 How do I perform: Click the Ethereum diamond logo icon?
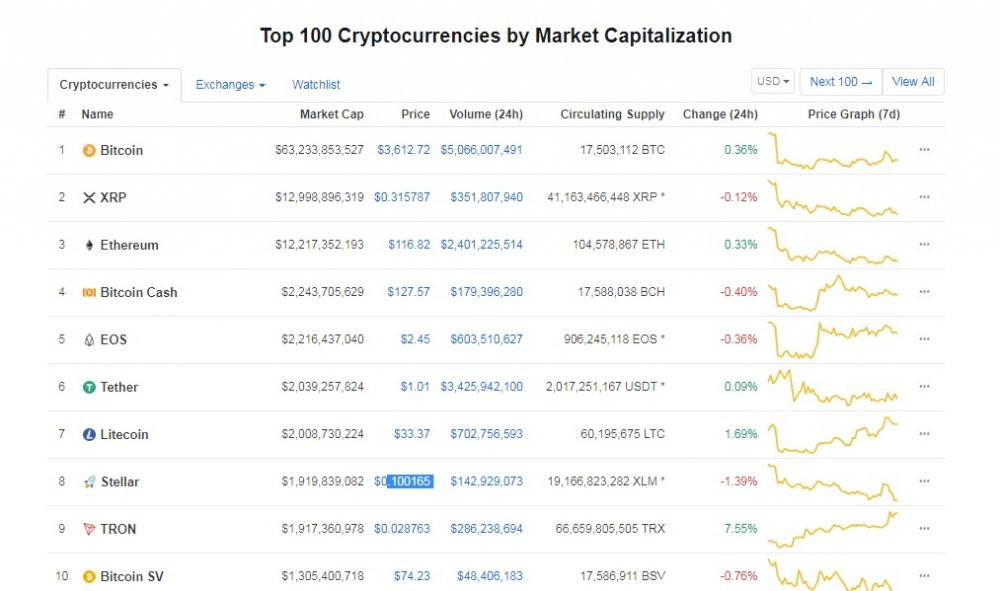pyautogui.click(x=89, y=245)
